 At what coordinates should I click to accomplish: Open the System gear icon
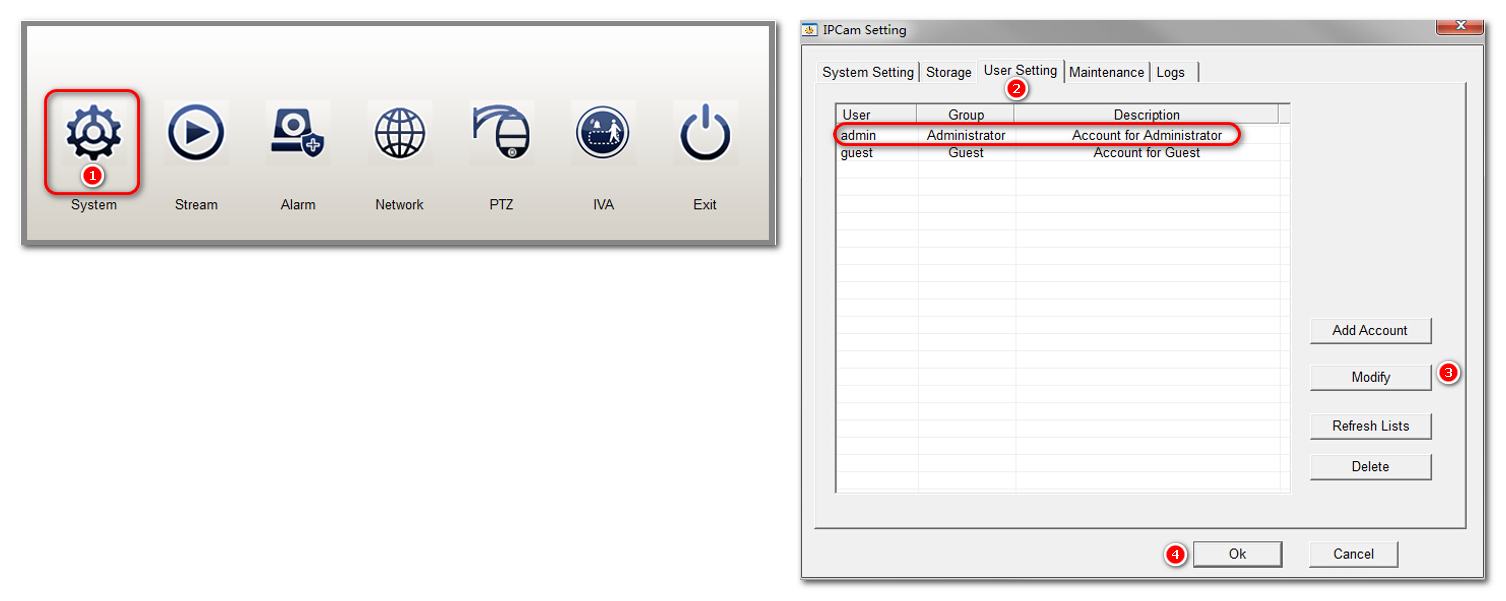tap(93, 134)
